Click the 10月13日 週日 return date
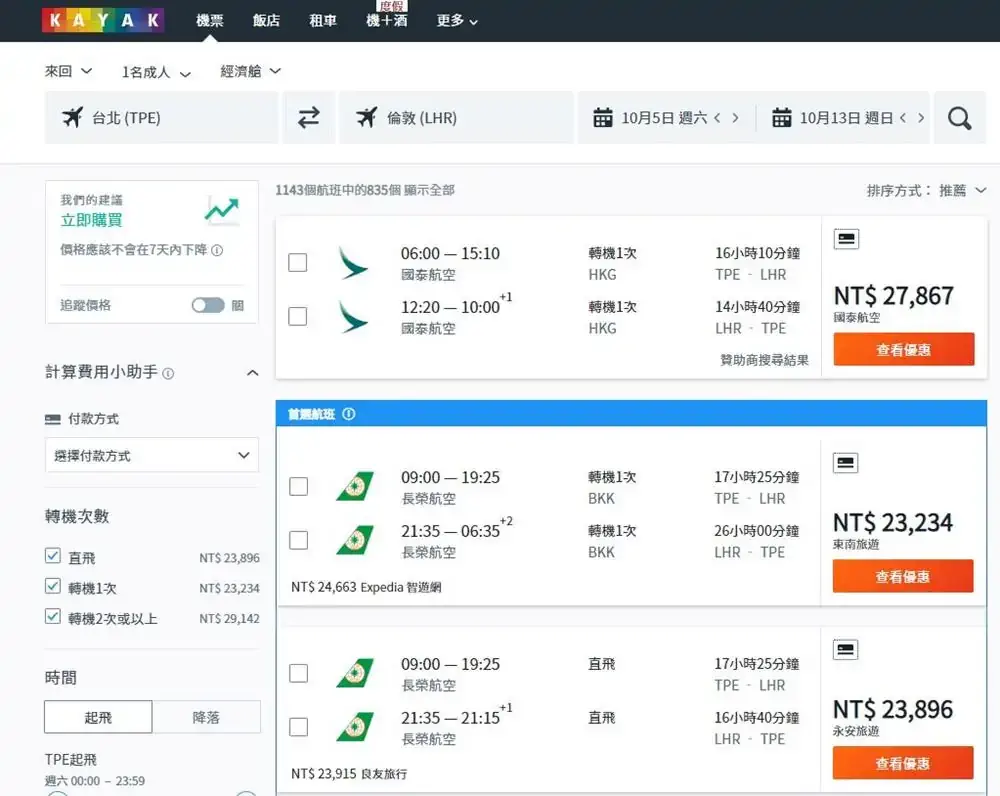Screen dimensions: 1000x796 [846, 118]
